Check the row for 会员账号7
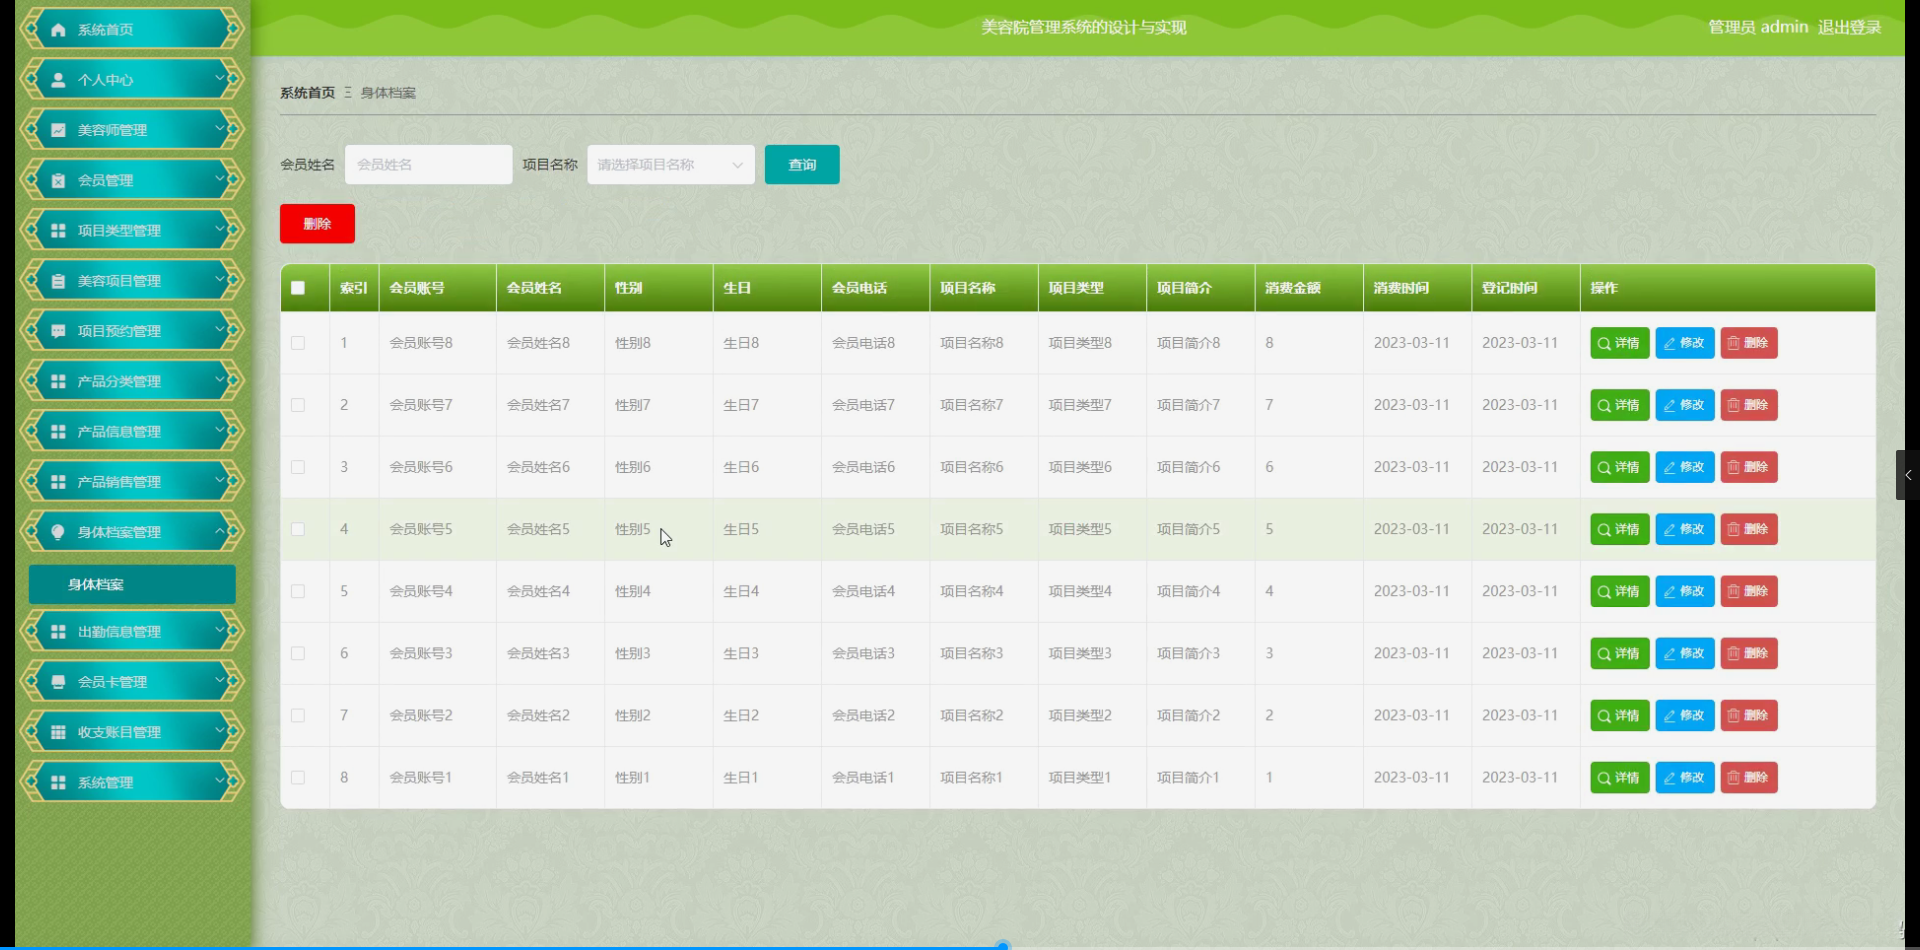This screenshot has width=1920, height=950. (298, 405)
